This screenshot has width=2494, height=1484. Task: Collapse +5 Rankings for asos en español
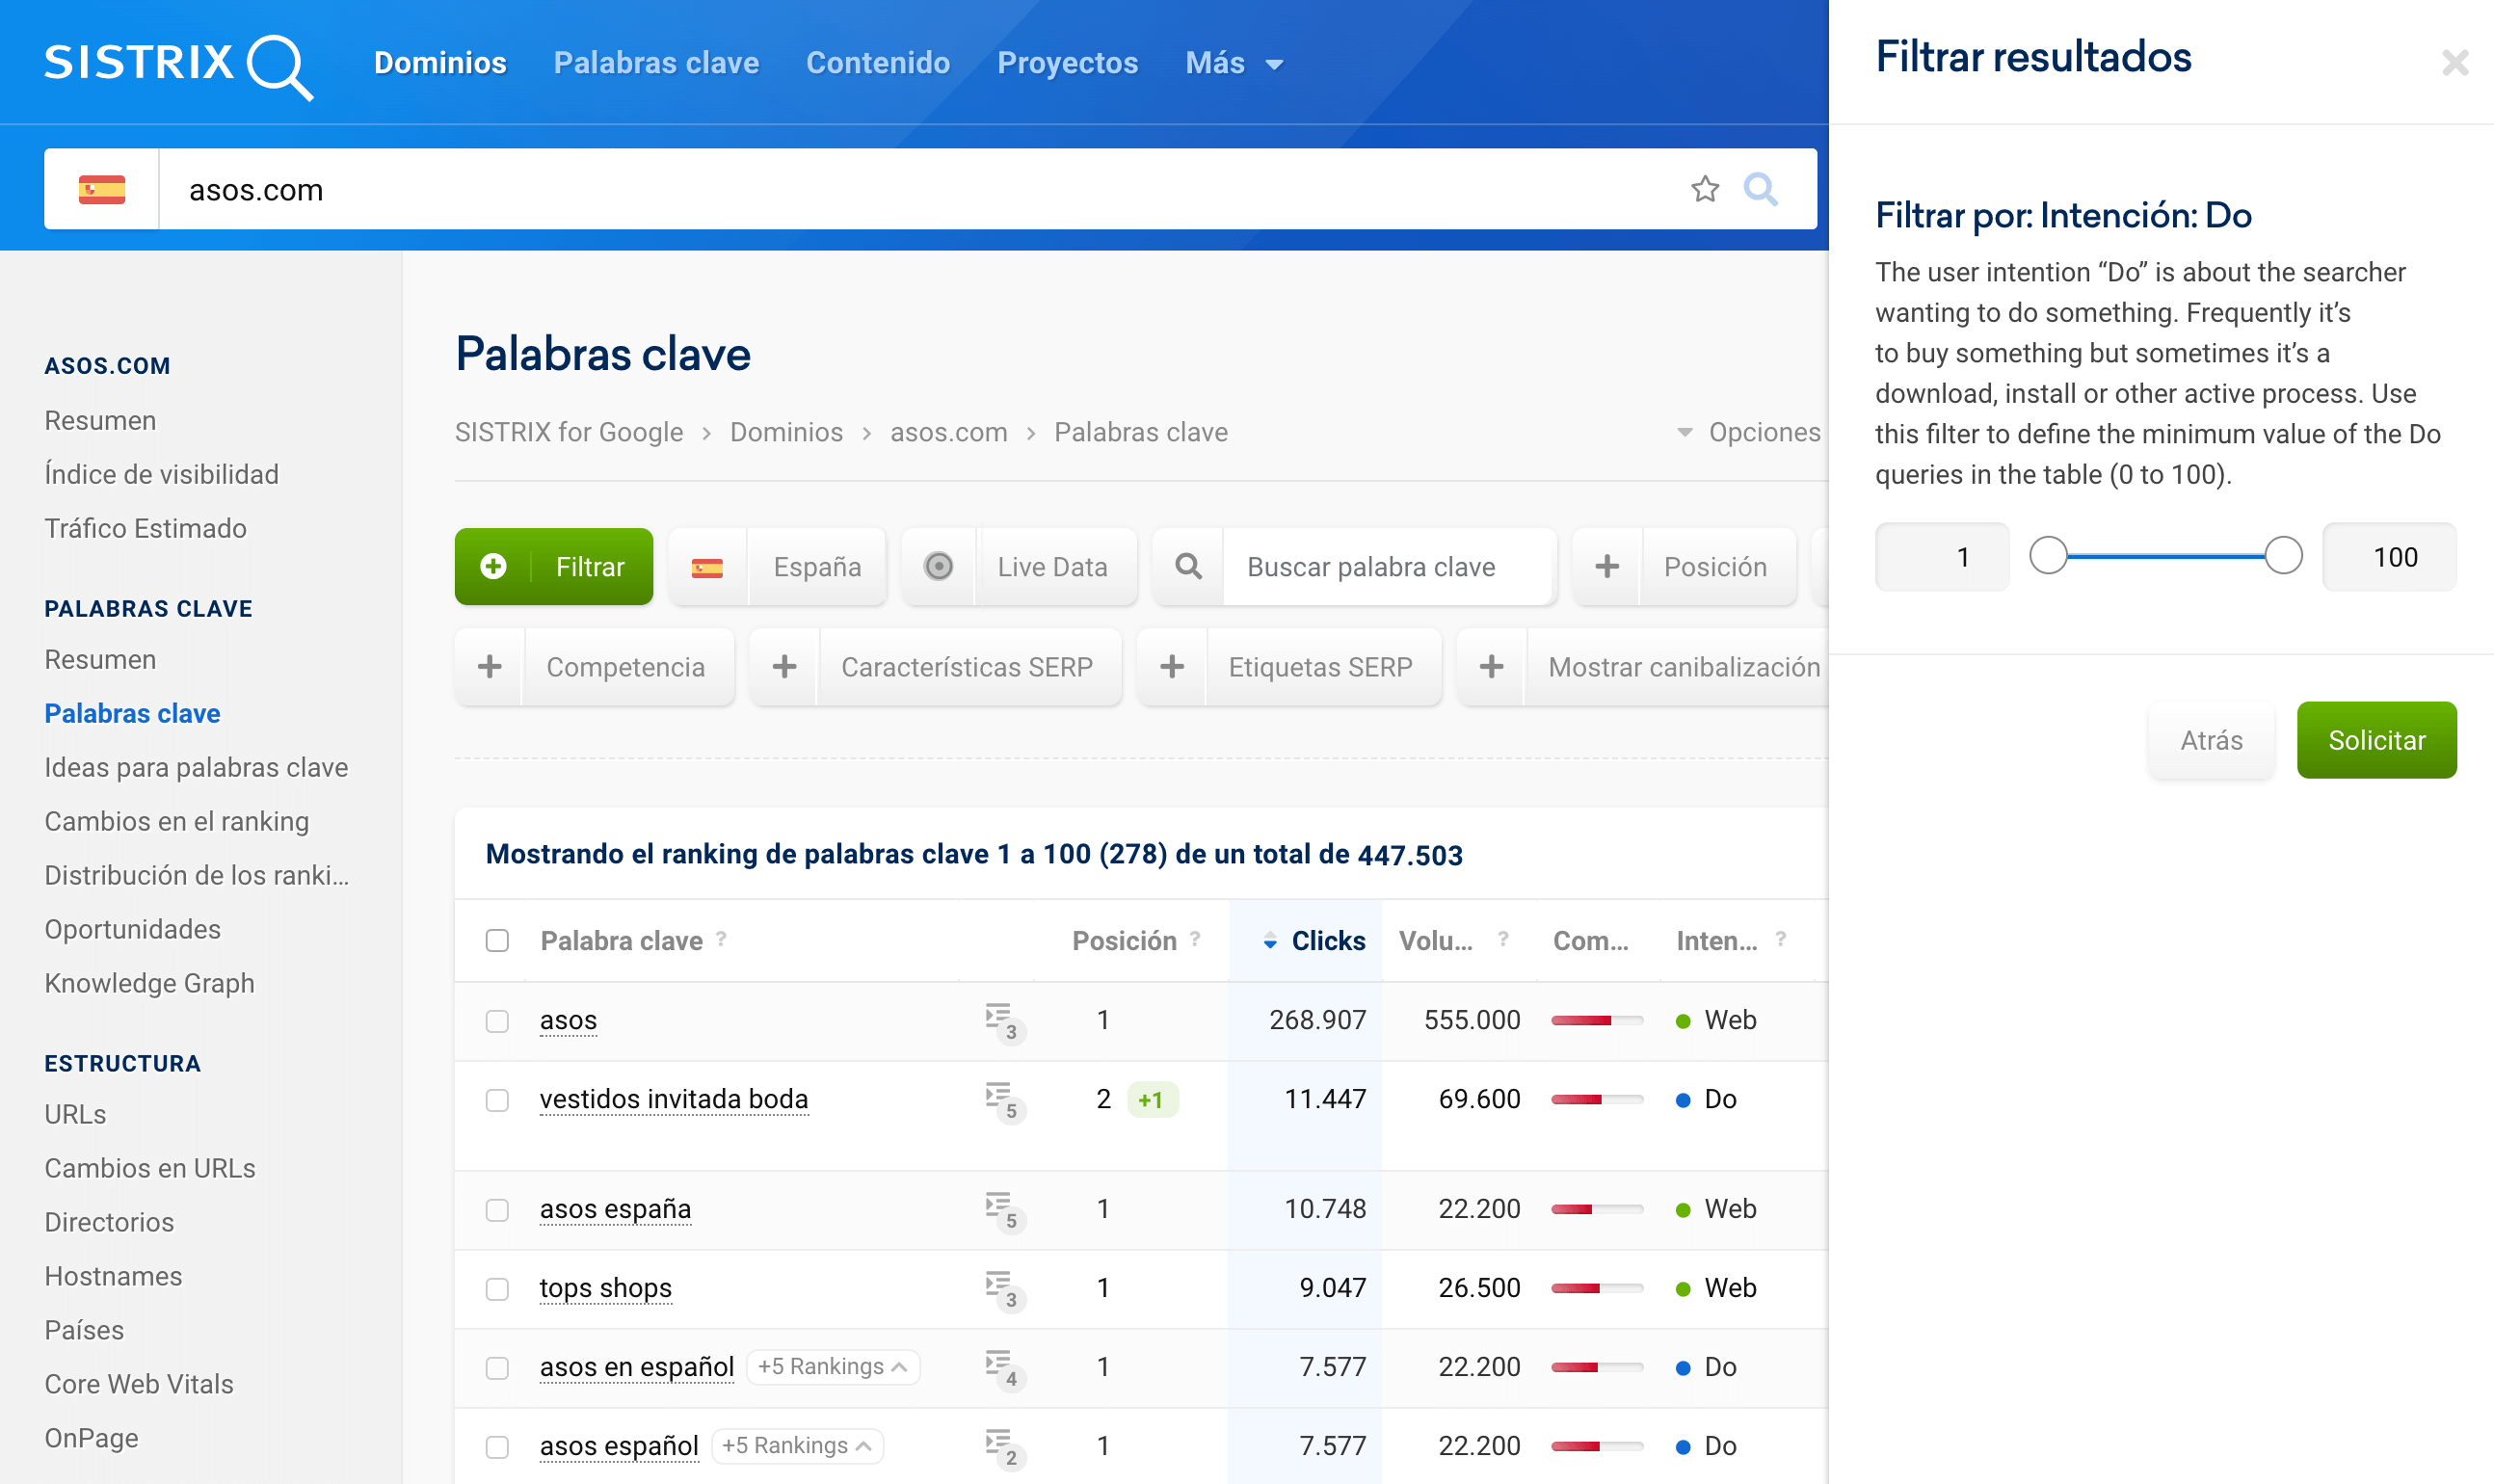832,1366
